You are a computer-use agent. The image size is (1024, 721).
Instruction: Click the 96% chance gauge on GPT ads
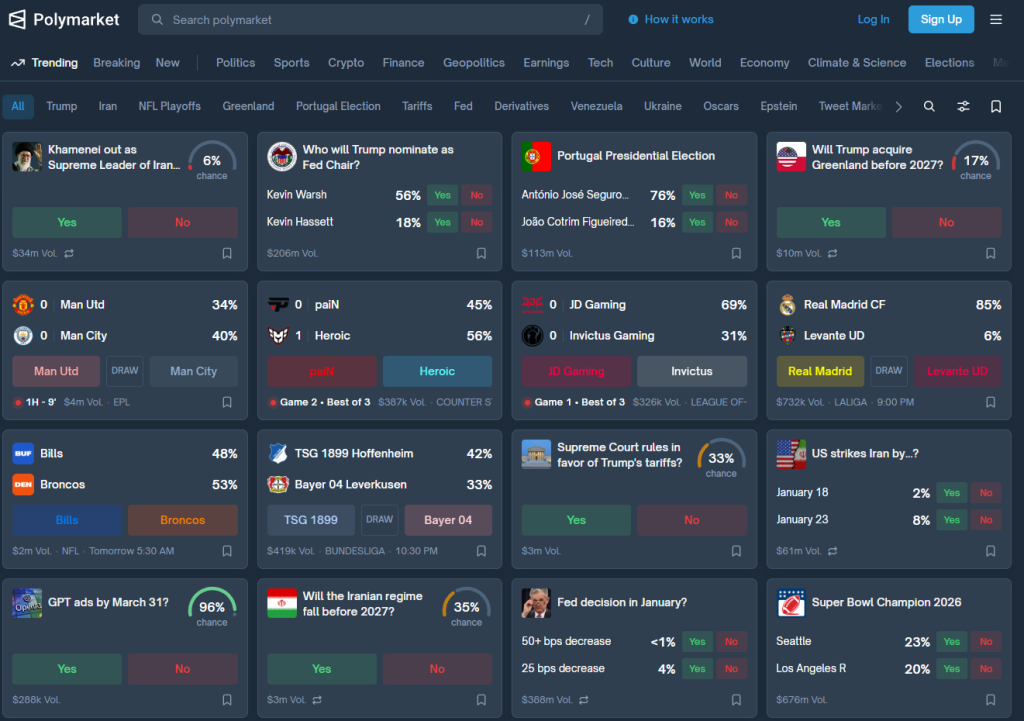tap(212, 606)
